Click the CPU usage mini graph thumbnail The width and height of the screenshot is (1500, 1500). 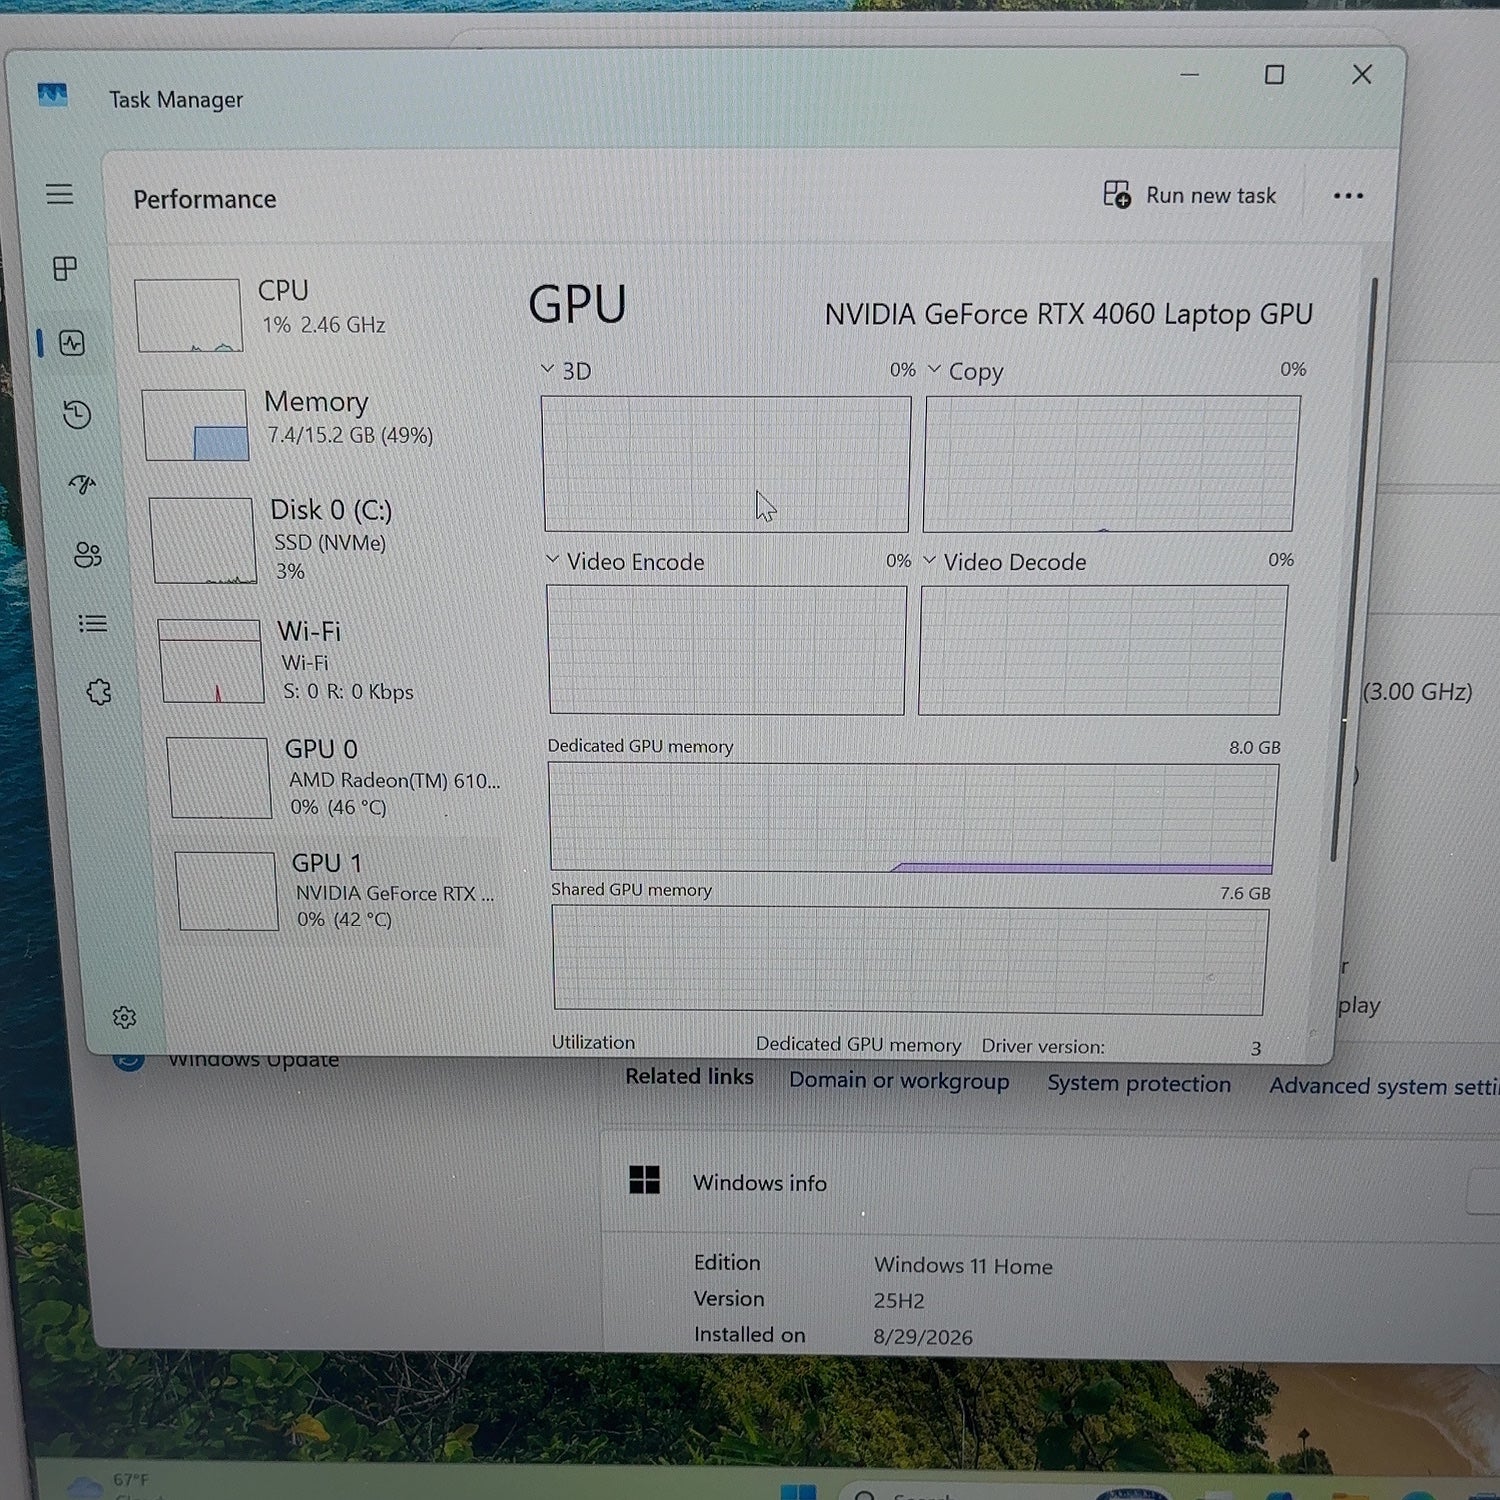[189, 315]
